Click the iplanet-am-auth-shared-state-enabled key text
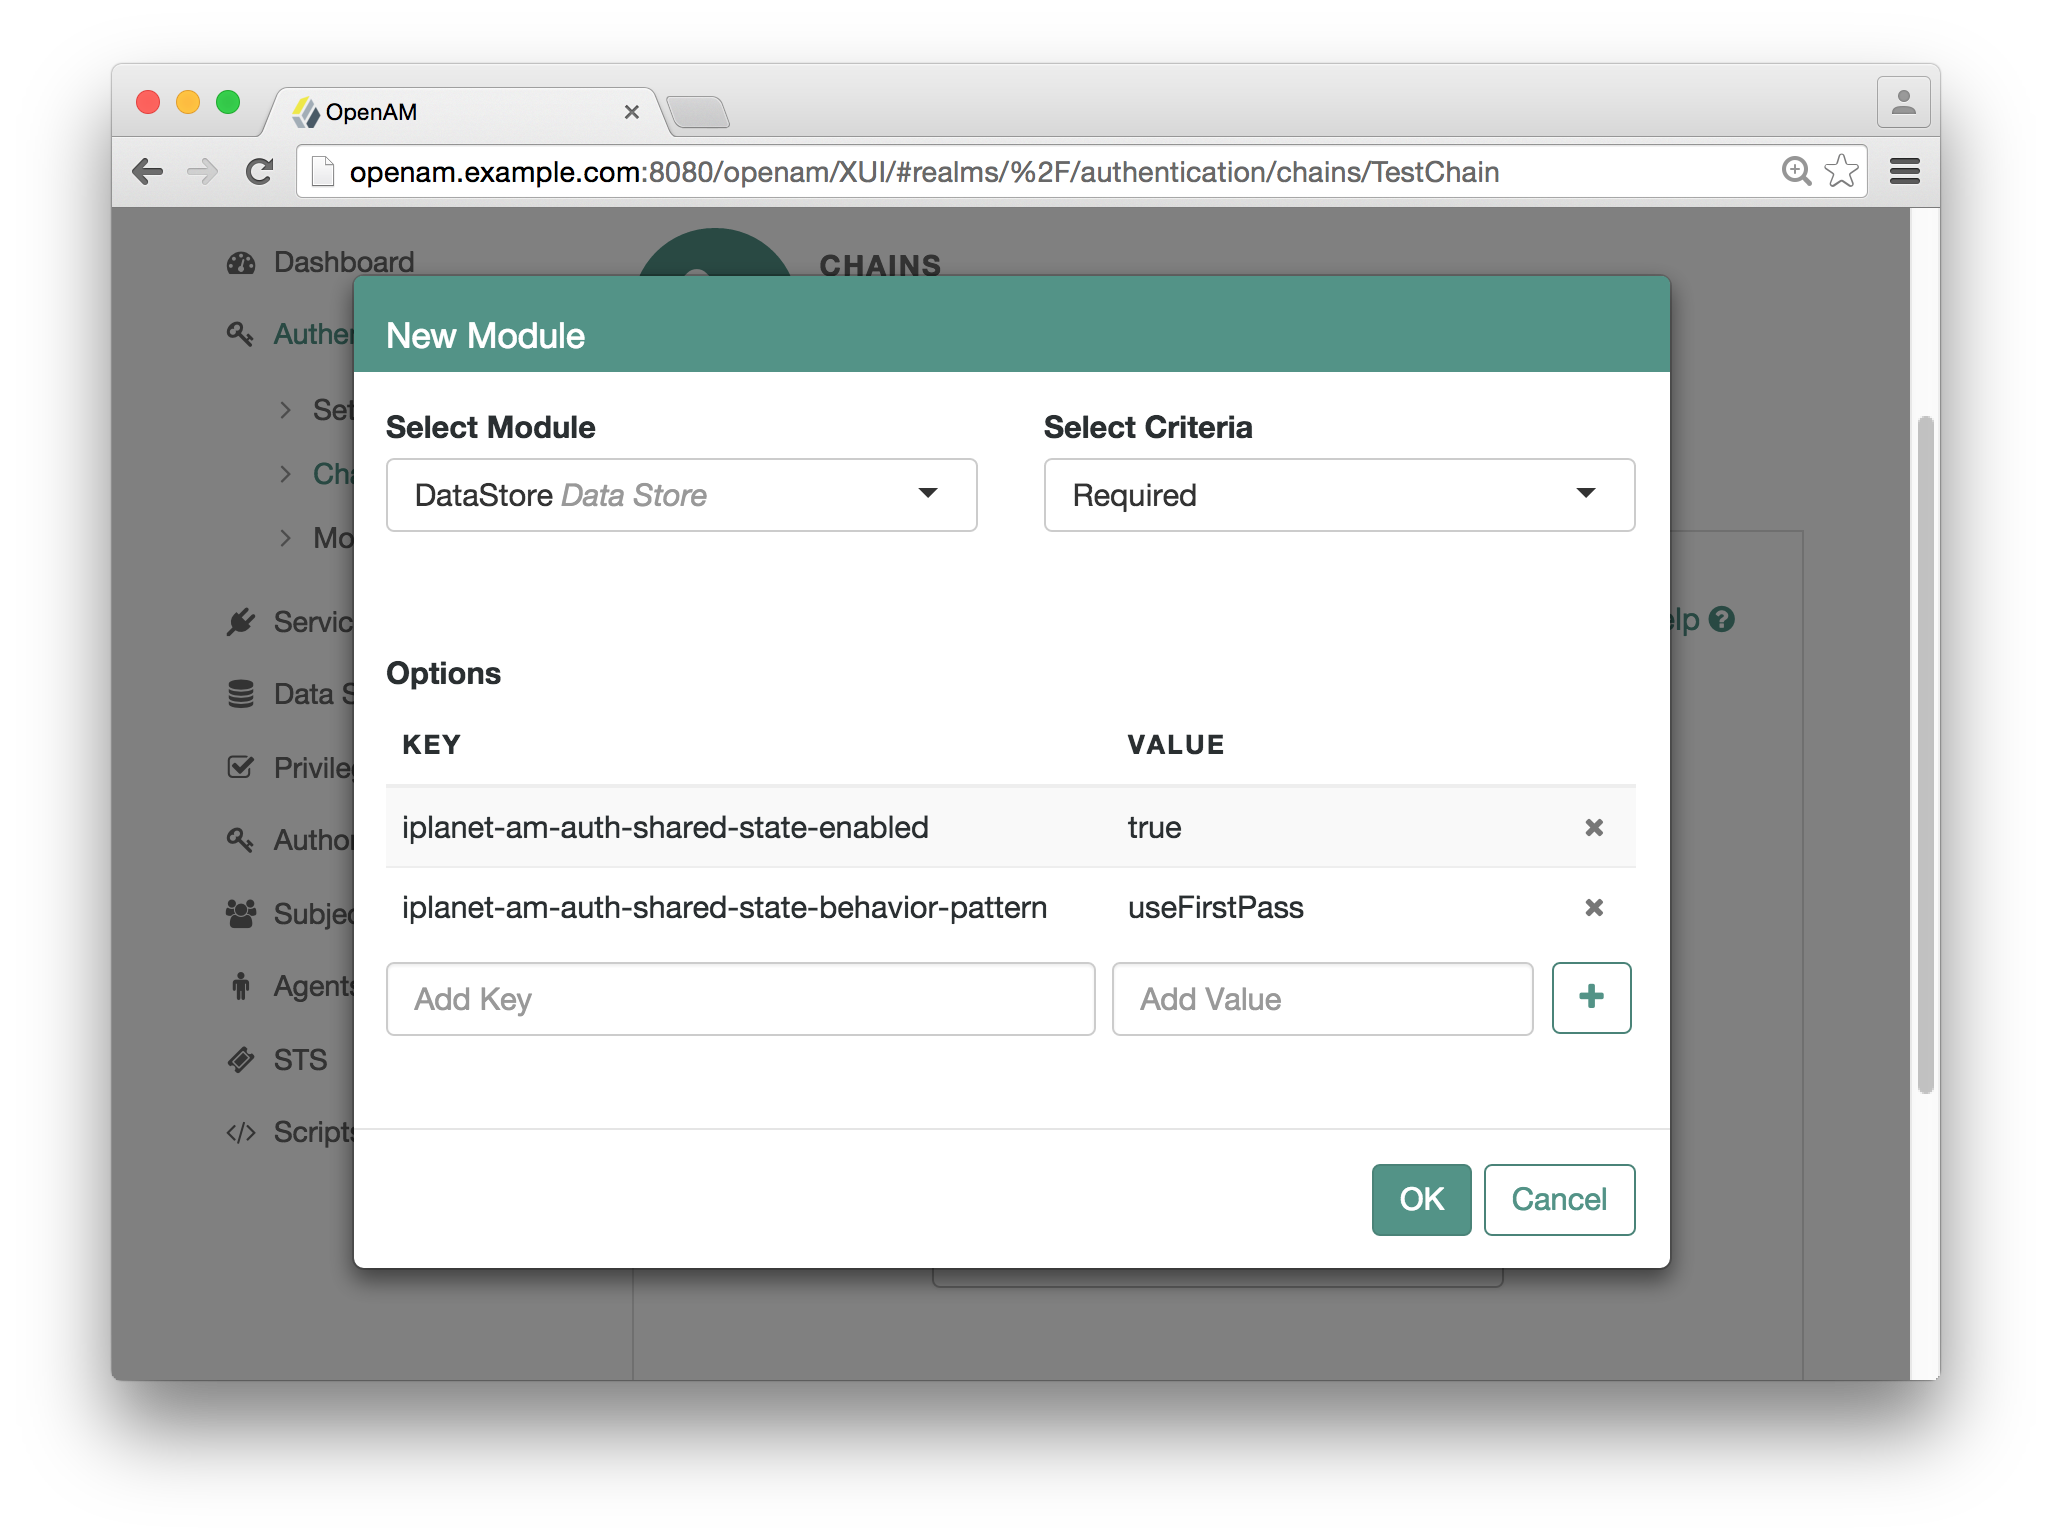This screenshot has width=2052, height=1540. [x=665, y=827]
